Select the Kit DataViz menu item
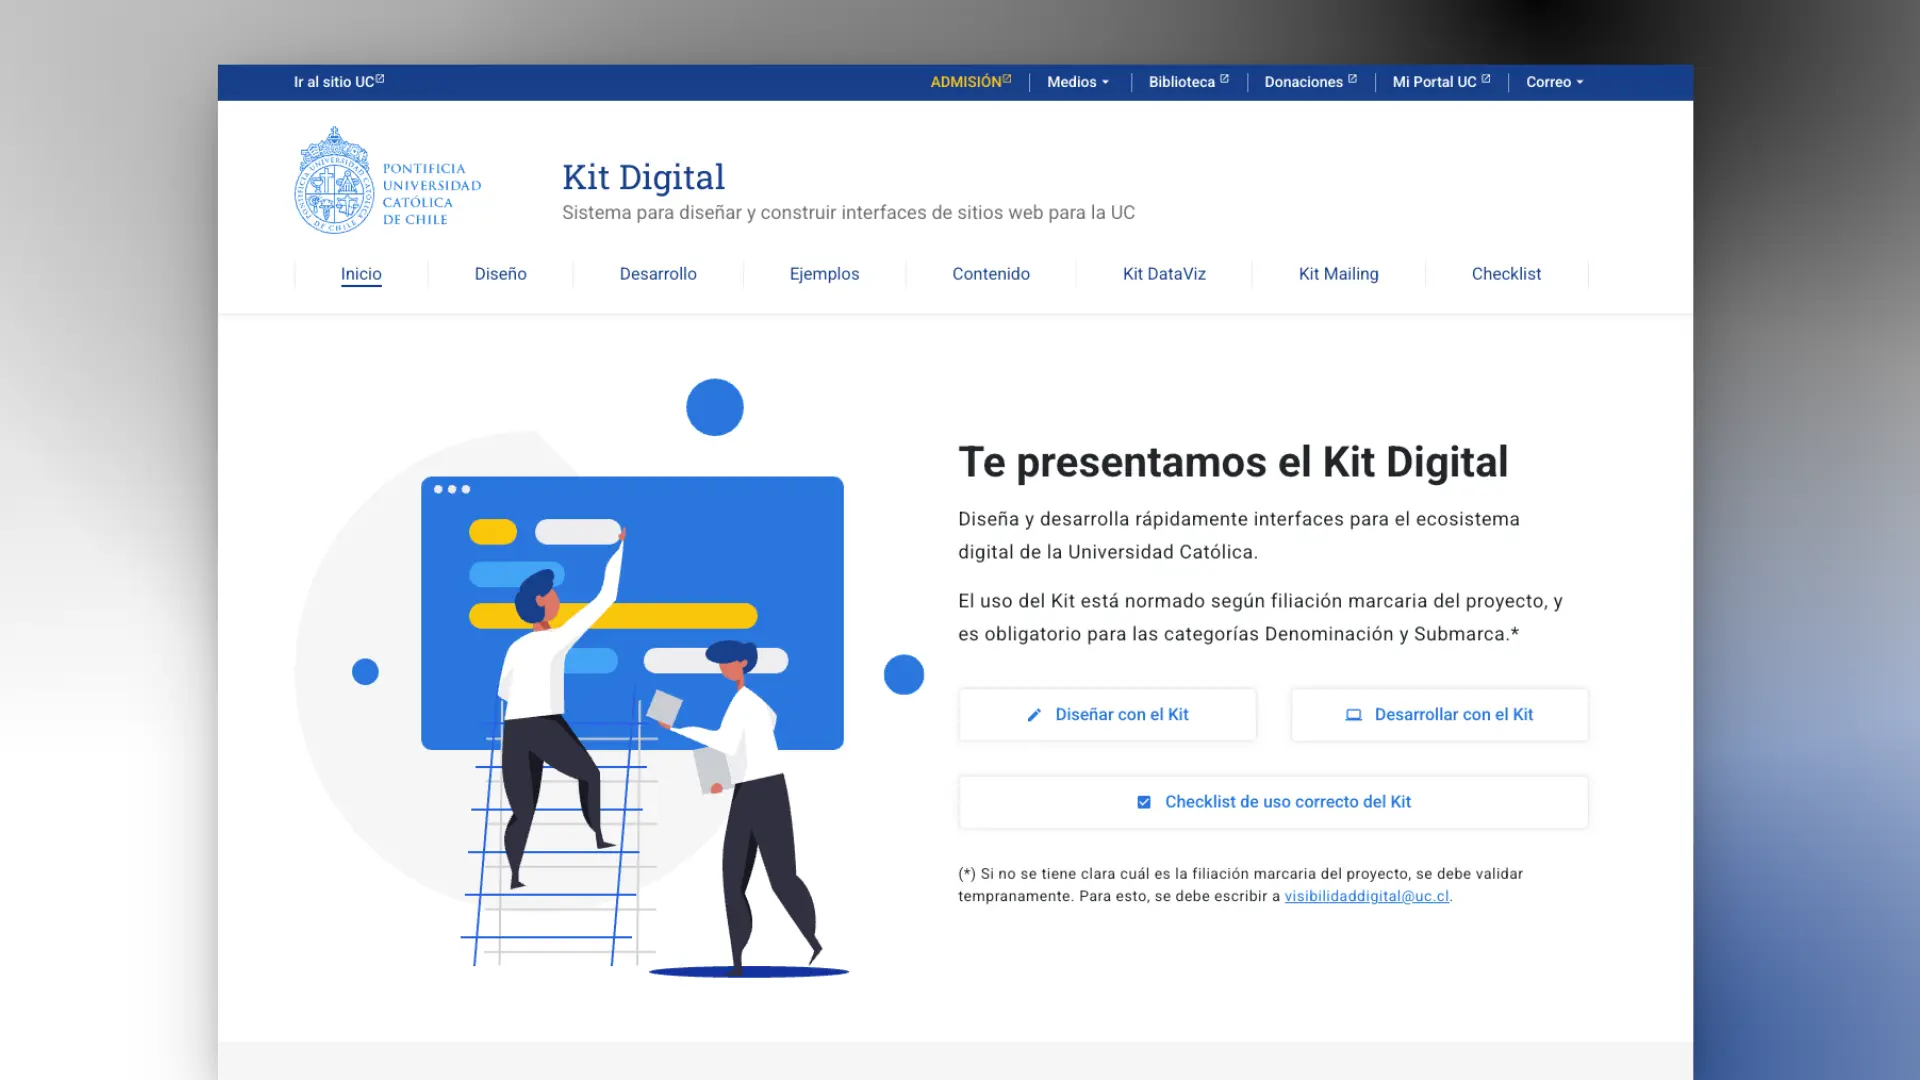This screenshot has height=1080, width=1920. tap(1164, 274)
